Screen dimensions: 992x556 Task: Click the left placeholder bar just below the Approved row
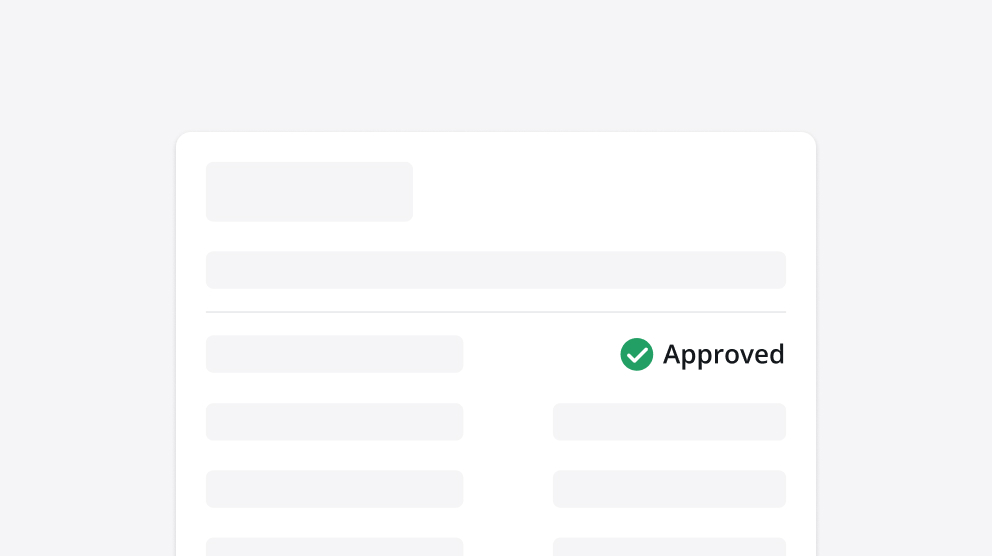334,422
